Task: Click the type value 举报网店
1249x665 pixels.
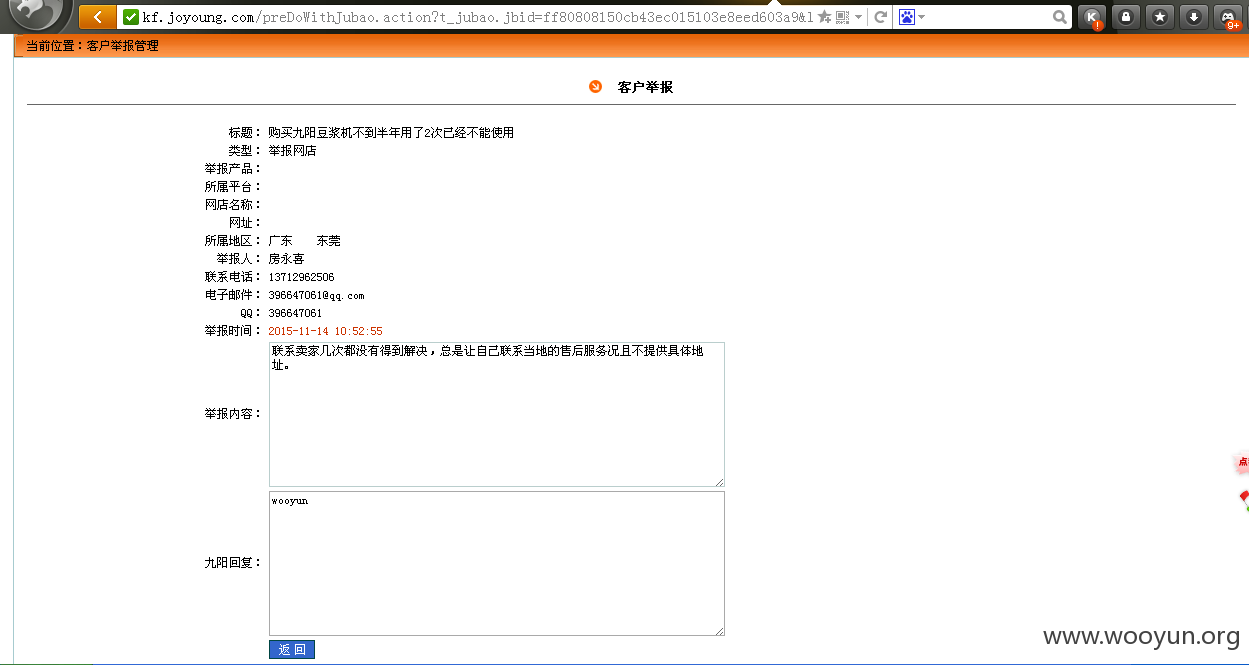Action: [x=292, y=151]
